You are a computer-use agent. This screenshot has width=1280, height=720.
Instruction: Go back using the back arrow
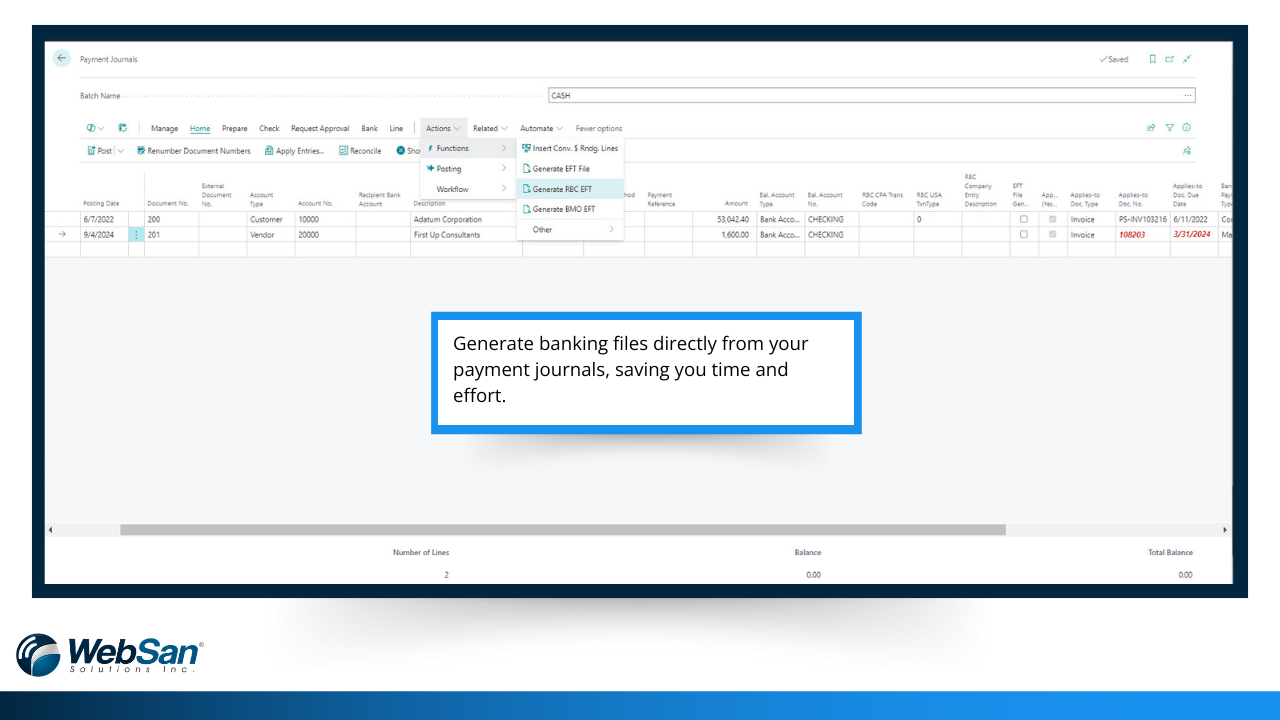62,59
